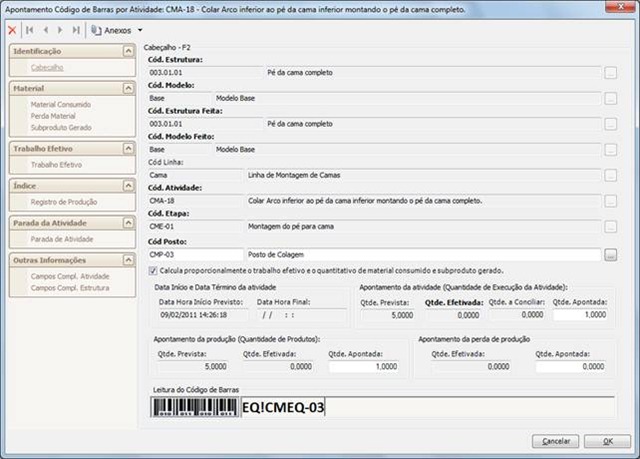The width and height of the screenshot is (640, 459).
Task: Go to previous record arrow icon
Action: 46,30
